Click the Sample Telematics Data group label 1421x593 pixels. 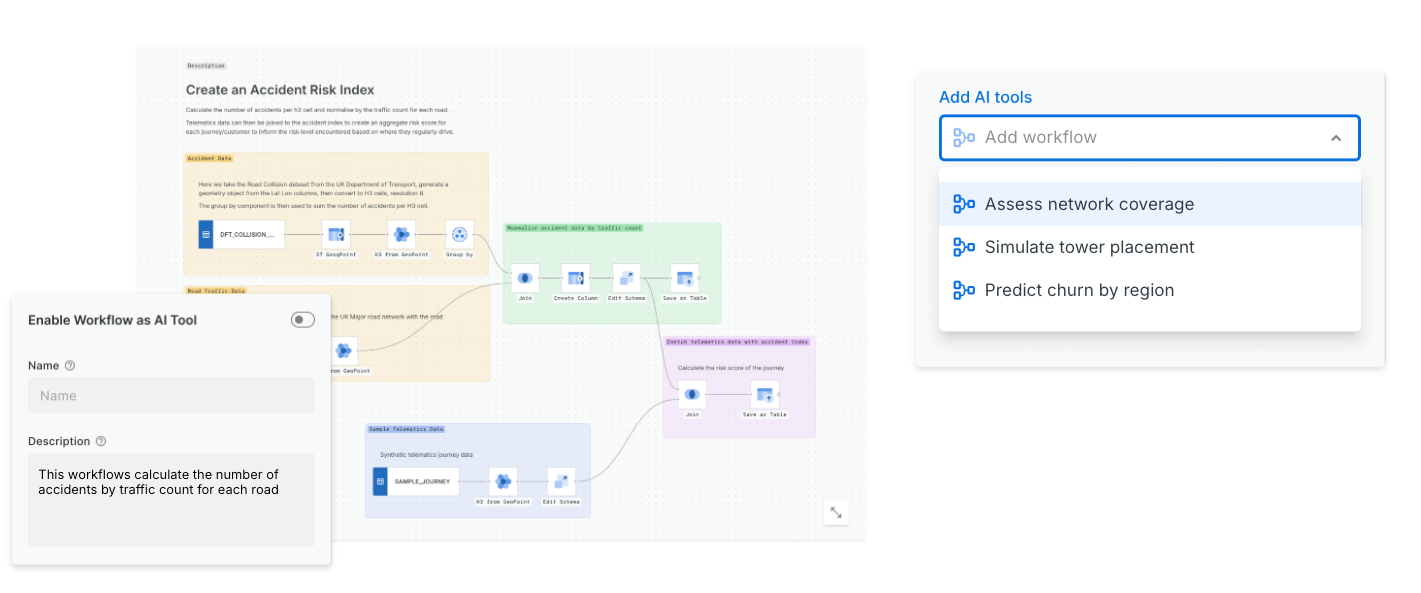point(406,429)
